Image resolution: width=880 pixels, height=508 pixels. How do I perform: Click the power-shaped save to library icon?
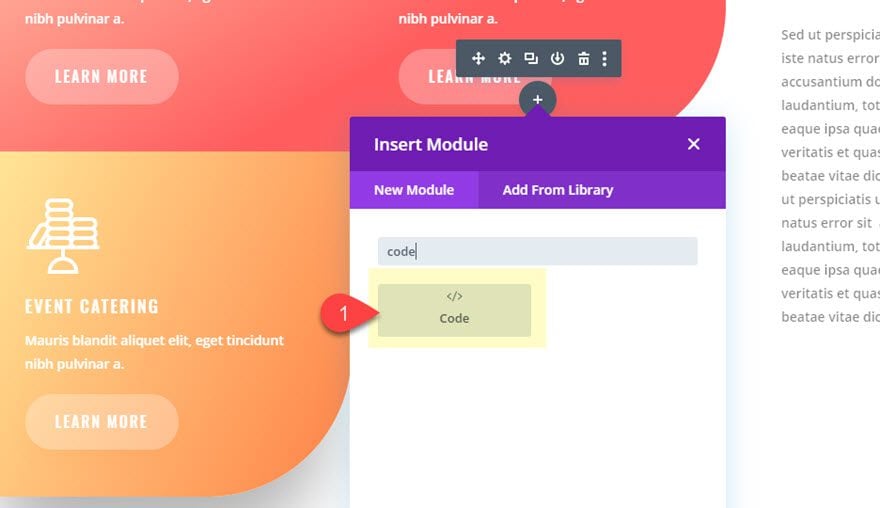pyautogui.click(x=557, y=59)
